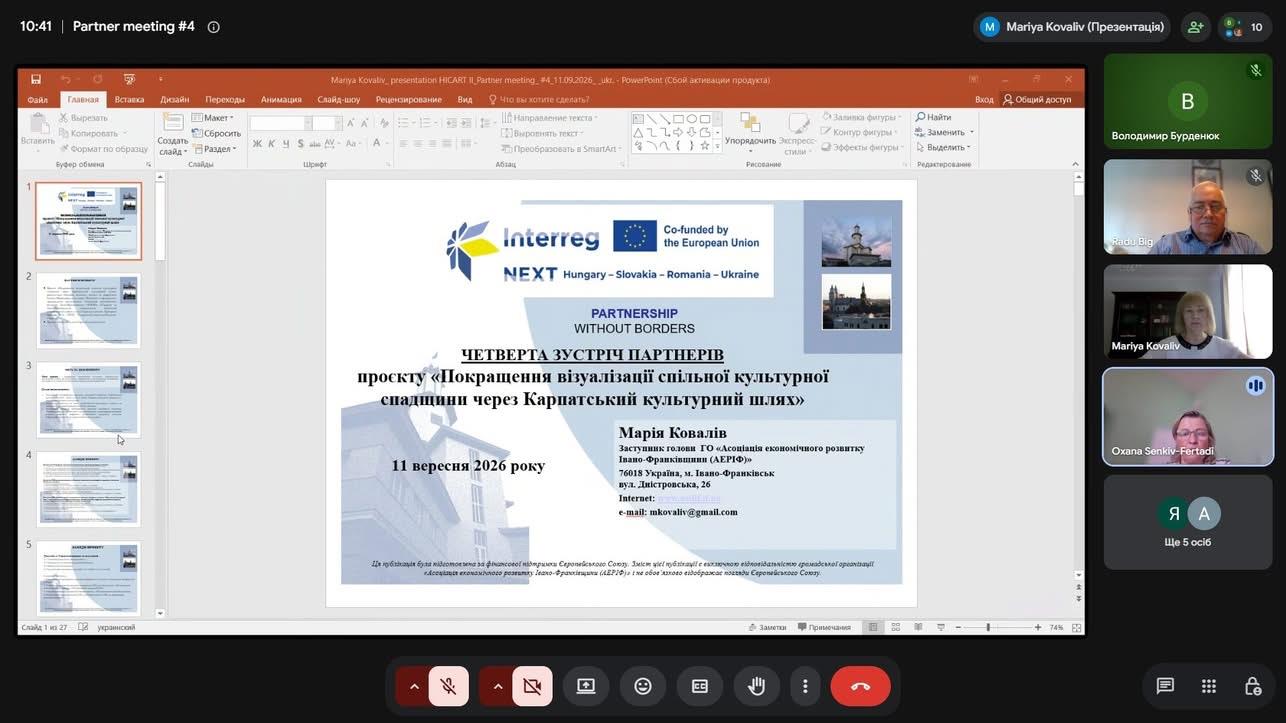Select Володимир Буrденюк participant tile
This screenshot has width=1286, height=723.
pyautogui.click(x=1188, y=102)
